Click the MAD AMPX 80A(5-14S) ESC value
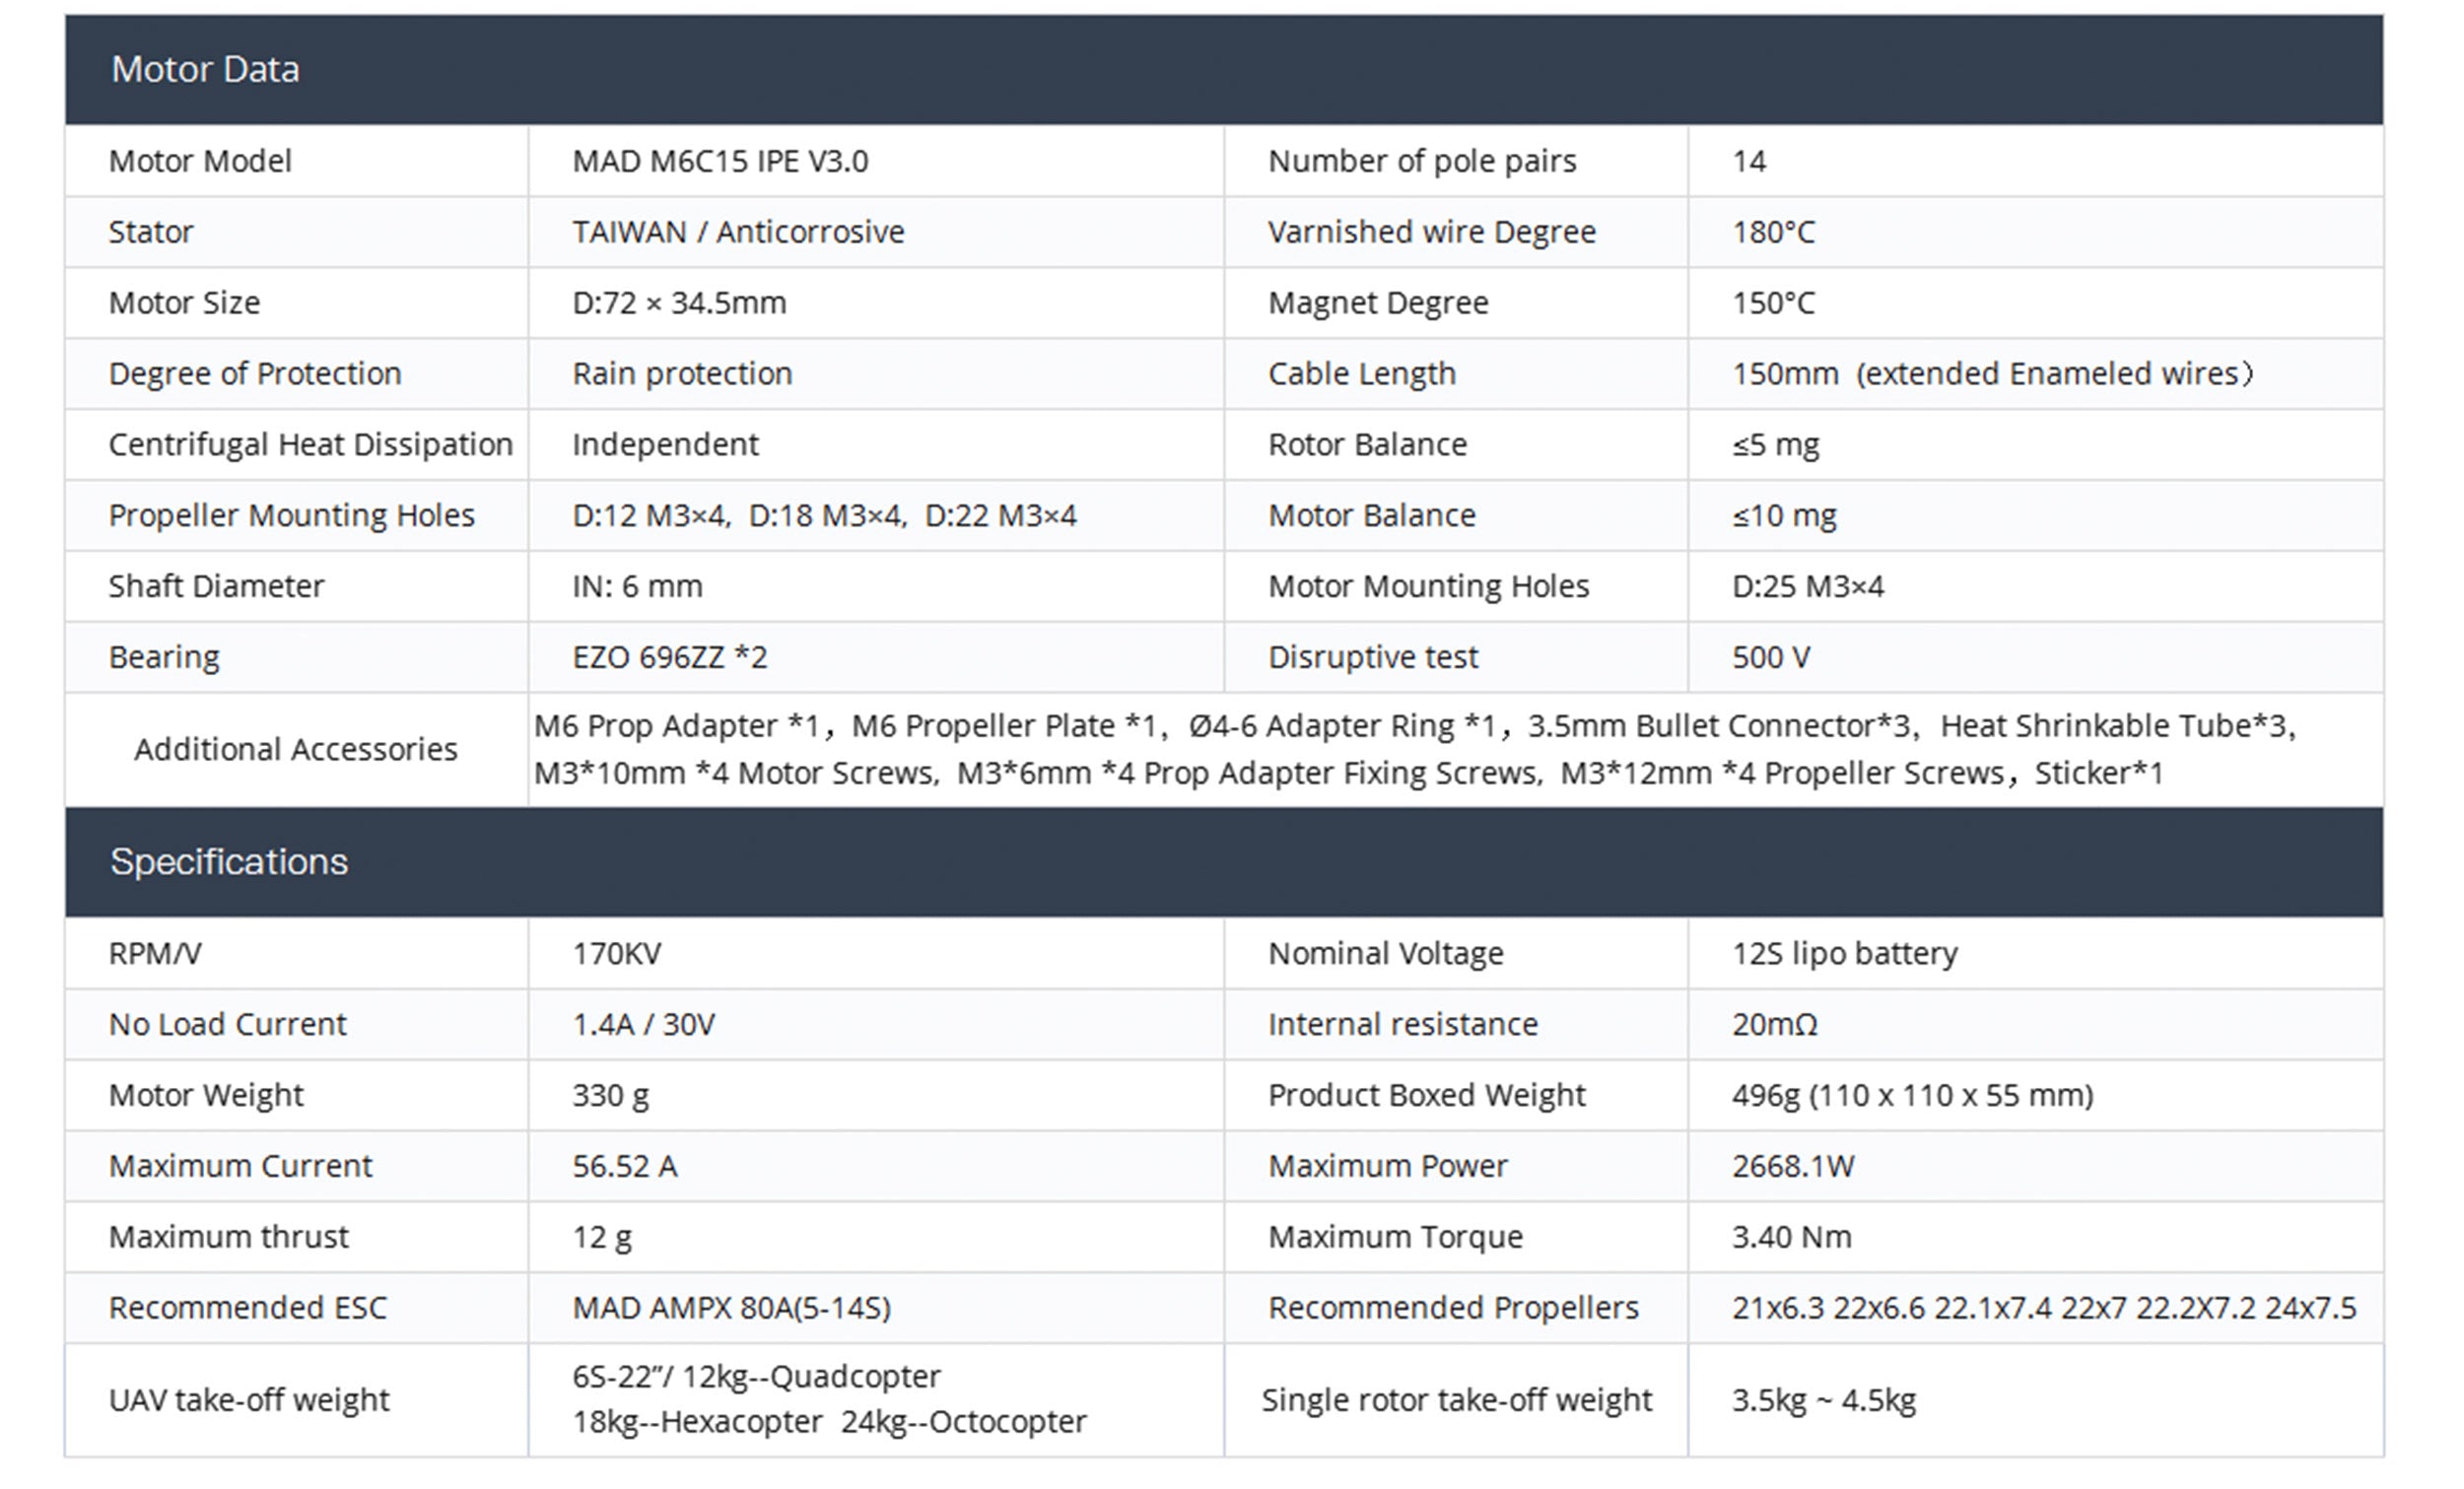The image size is (2464, 1489). click(x=731, y=1309)
